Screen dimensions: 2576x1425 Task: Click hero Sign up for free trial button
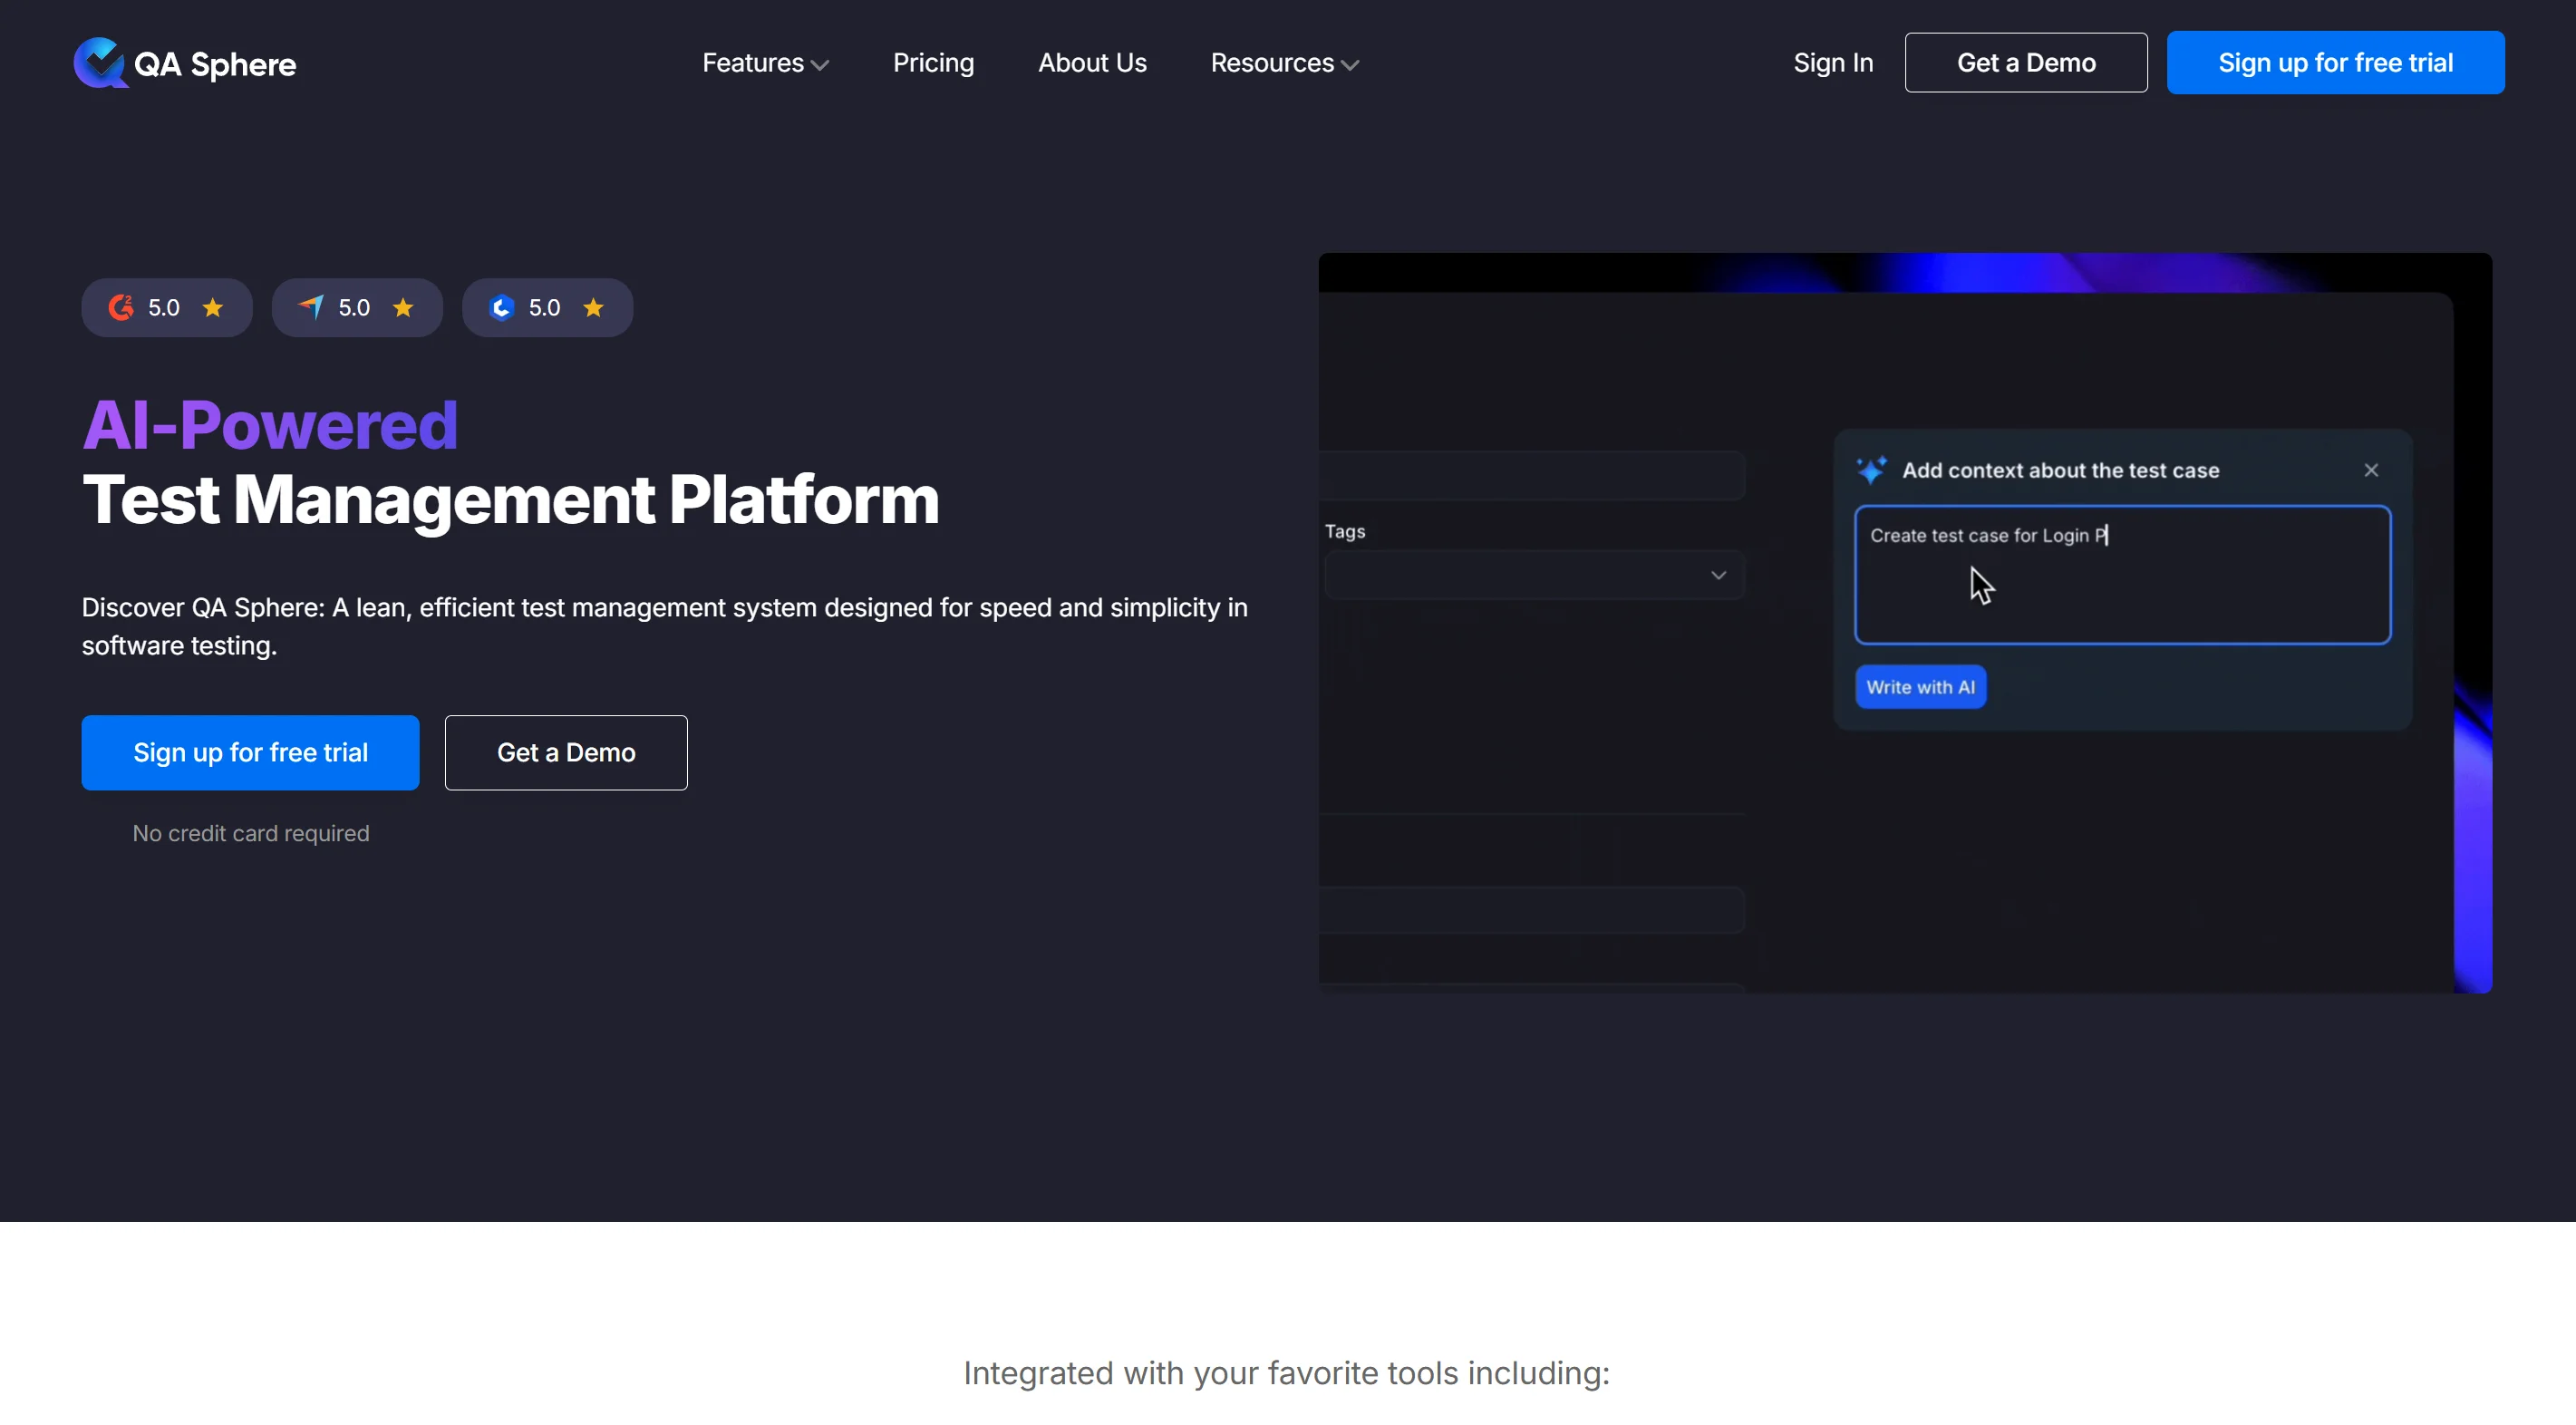(x=250, y=753)
